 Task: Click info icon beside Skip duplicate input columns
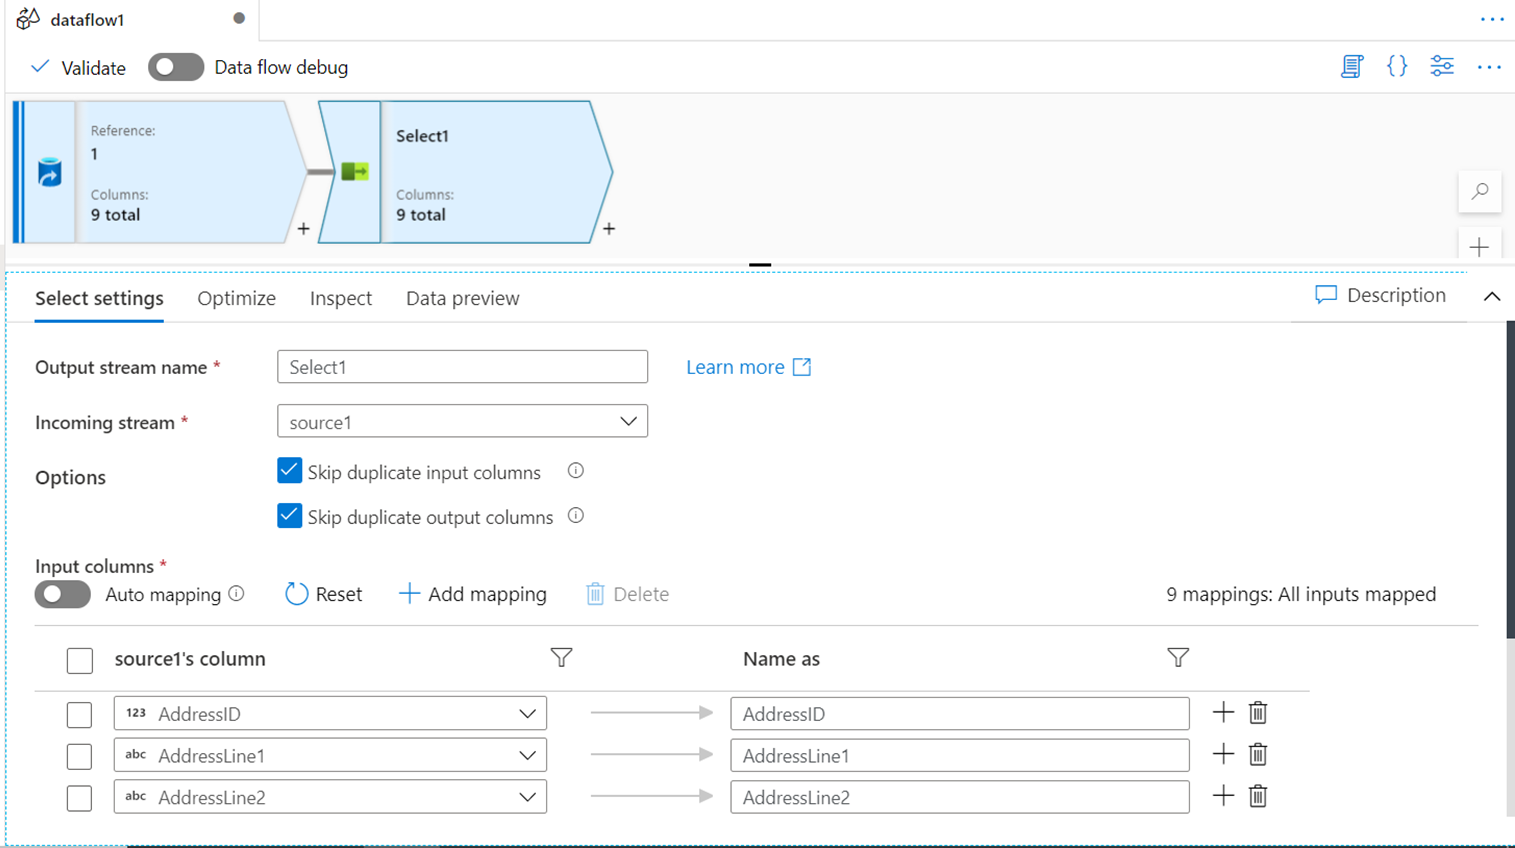[x=576, y=471]
